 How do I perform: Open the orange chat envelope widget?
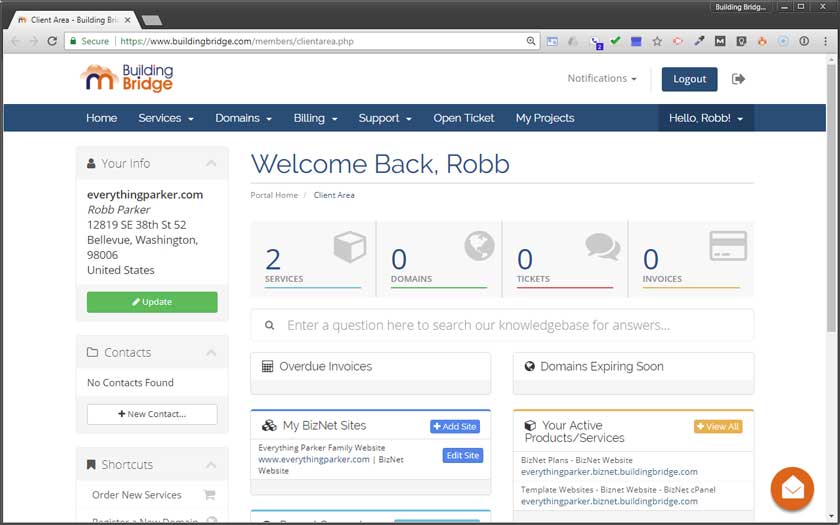(x=792, y=489)
